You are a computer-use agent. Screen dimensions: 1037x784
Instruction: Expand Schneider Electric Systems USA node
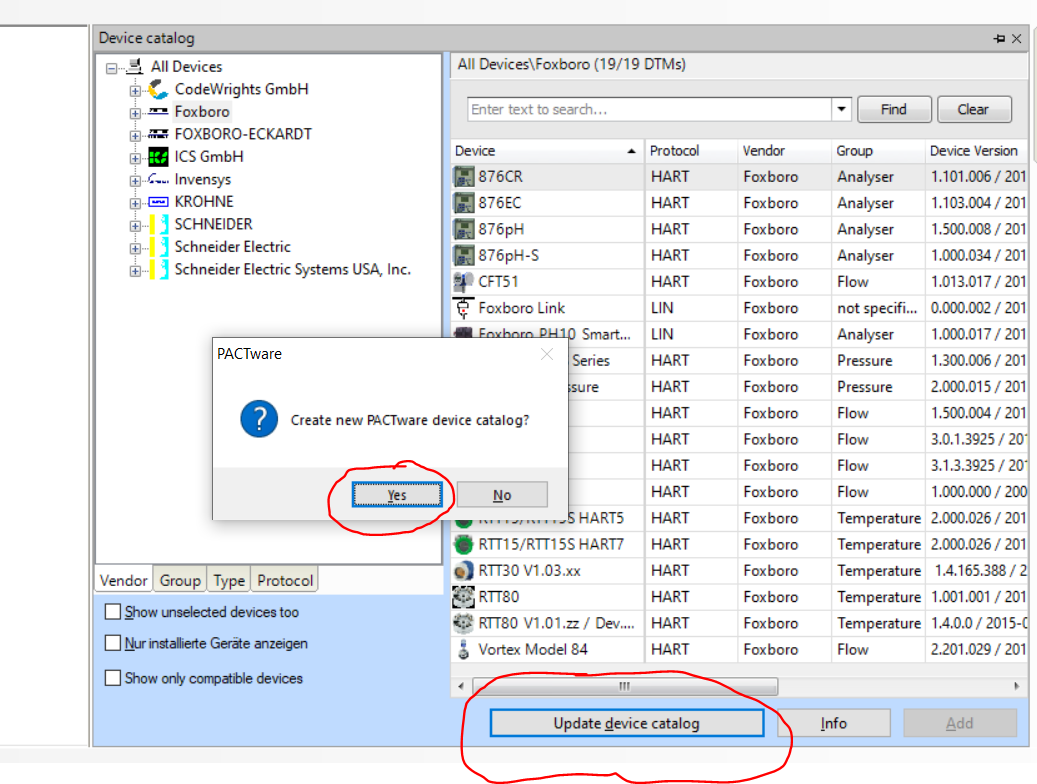(135, 271)
